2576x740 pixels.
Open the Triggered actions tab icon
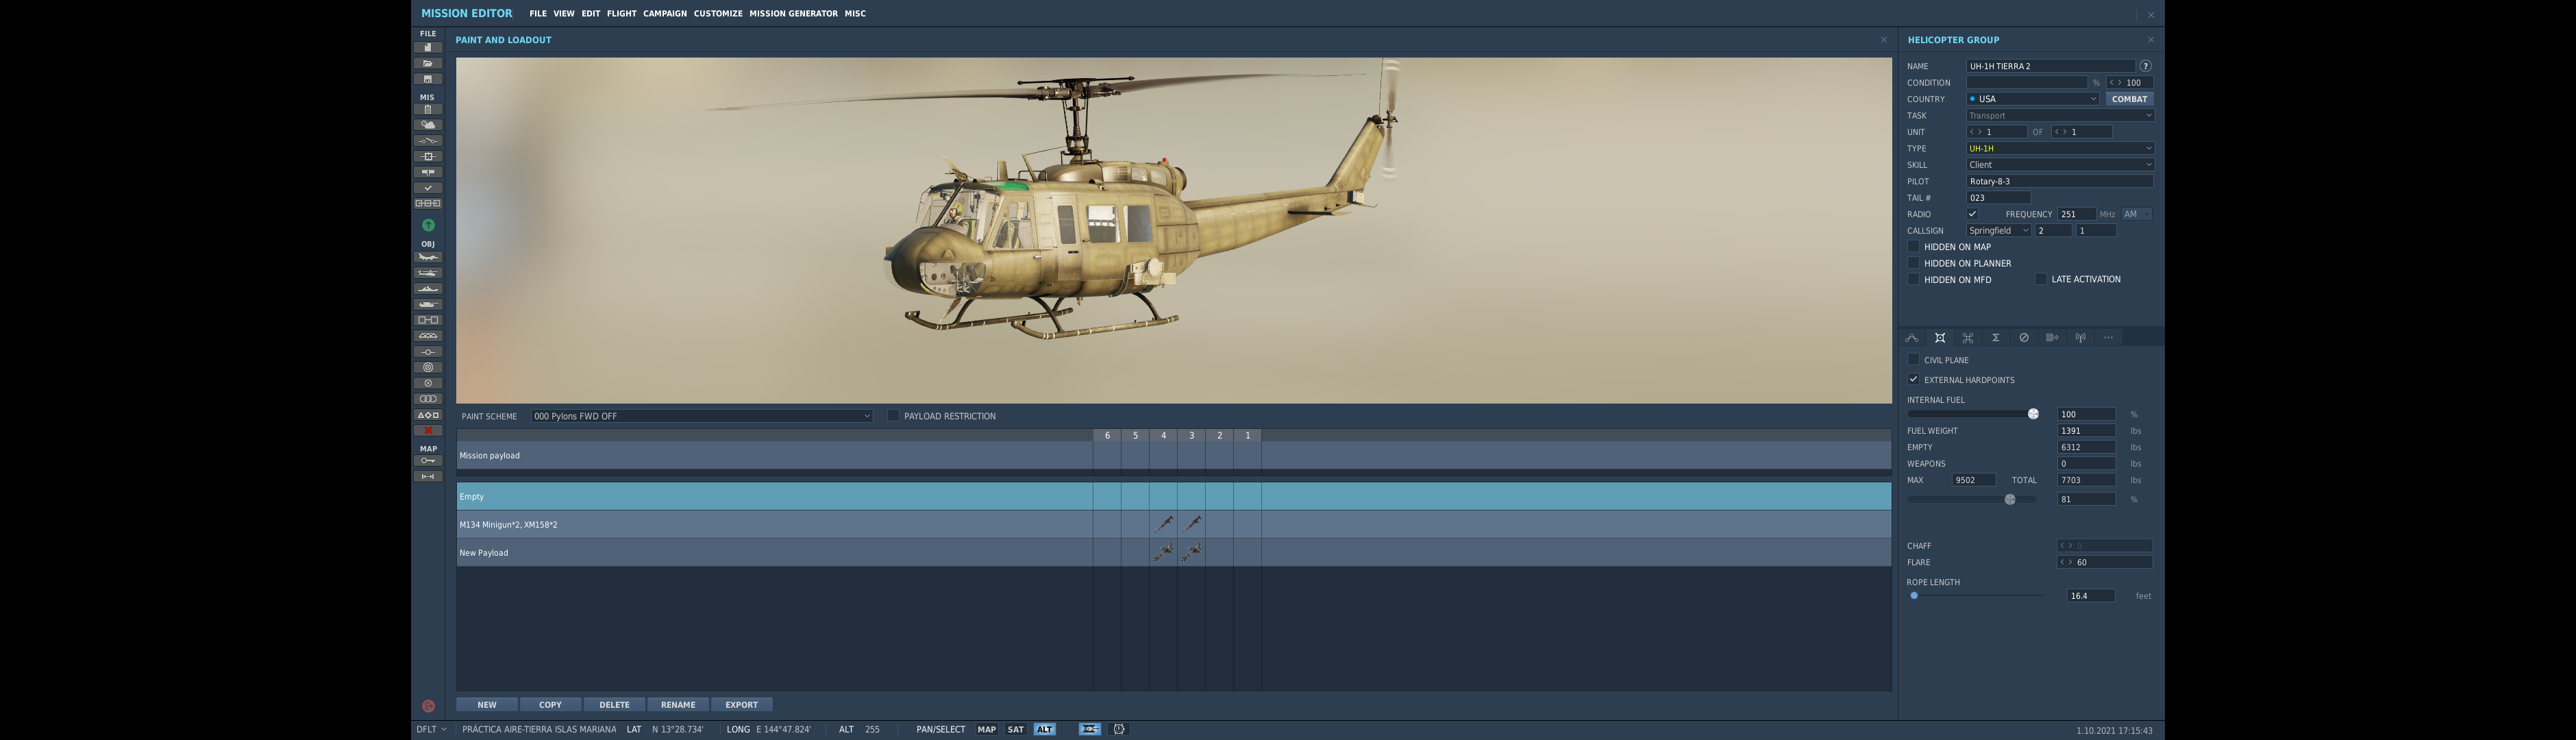click(x=1967, y=338)
